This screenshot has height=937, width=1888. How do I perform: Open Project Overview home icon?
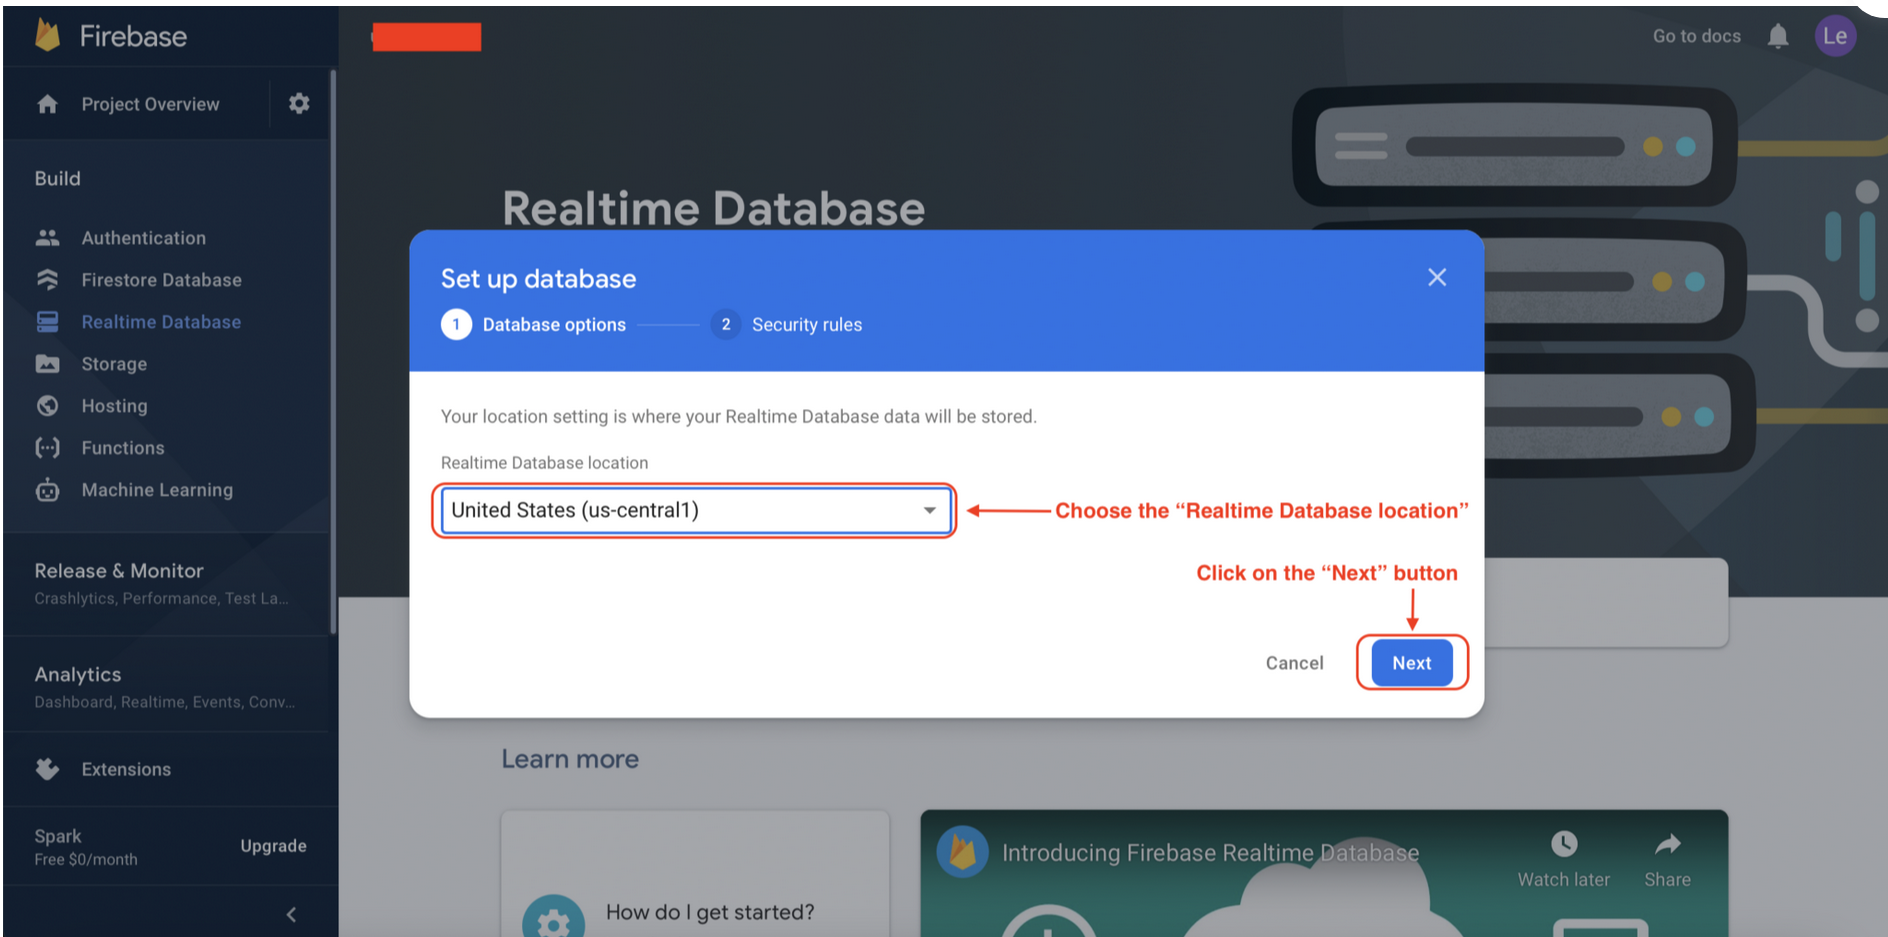pyautogui.click(x=47, y=104)
